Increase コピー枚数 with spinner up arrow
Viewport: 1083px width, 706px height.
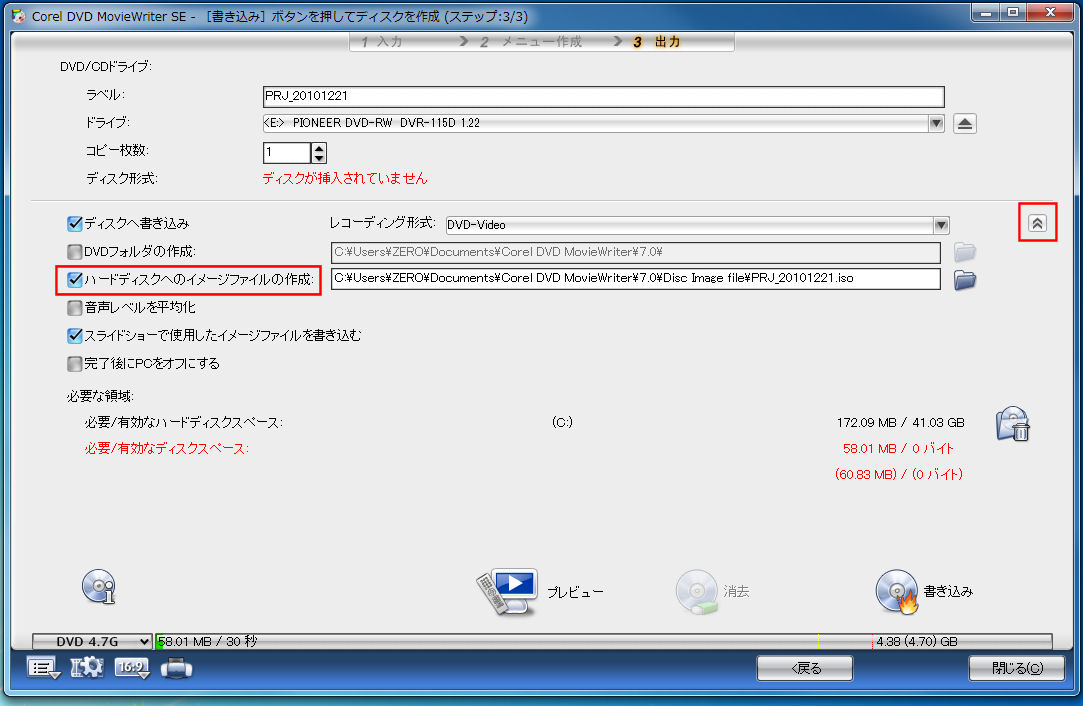coord(318,147)
